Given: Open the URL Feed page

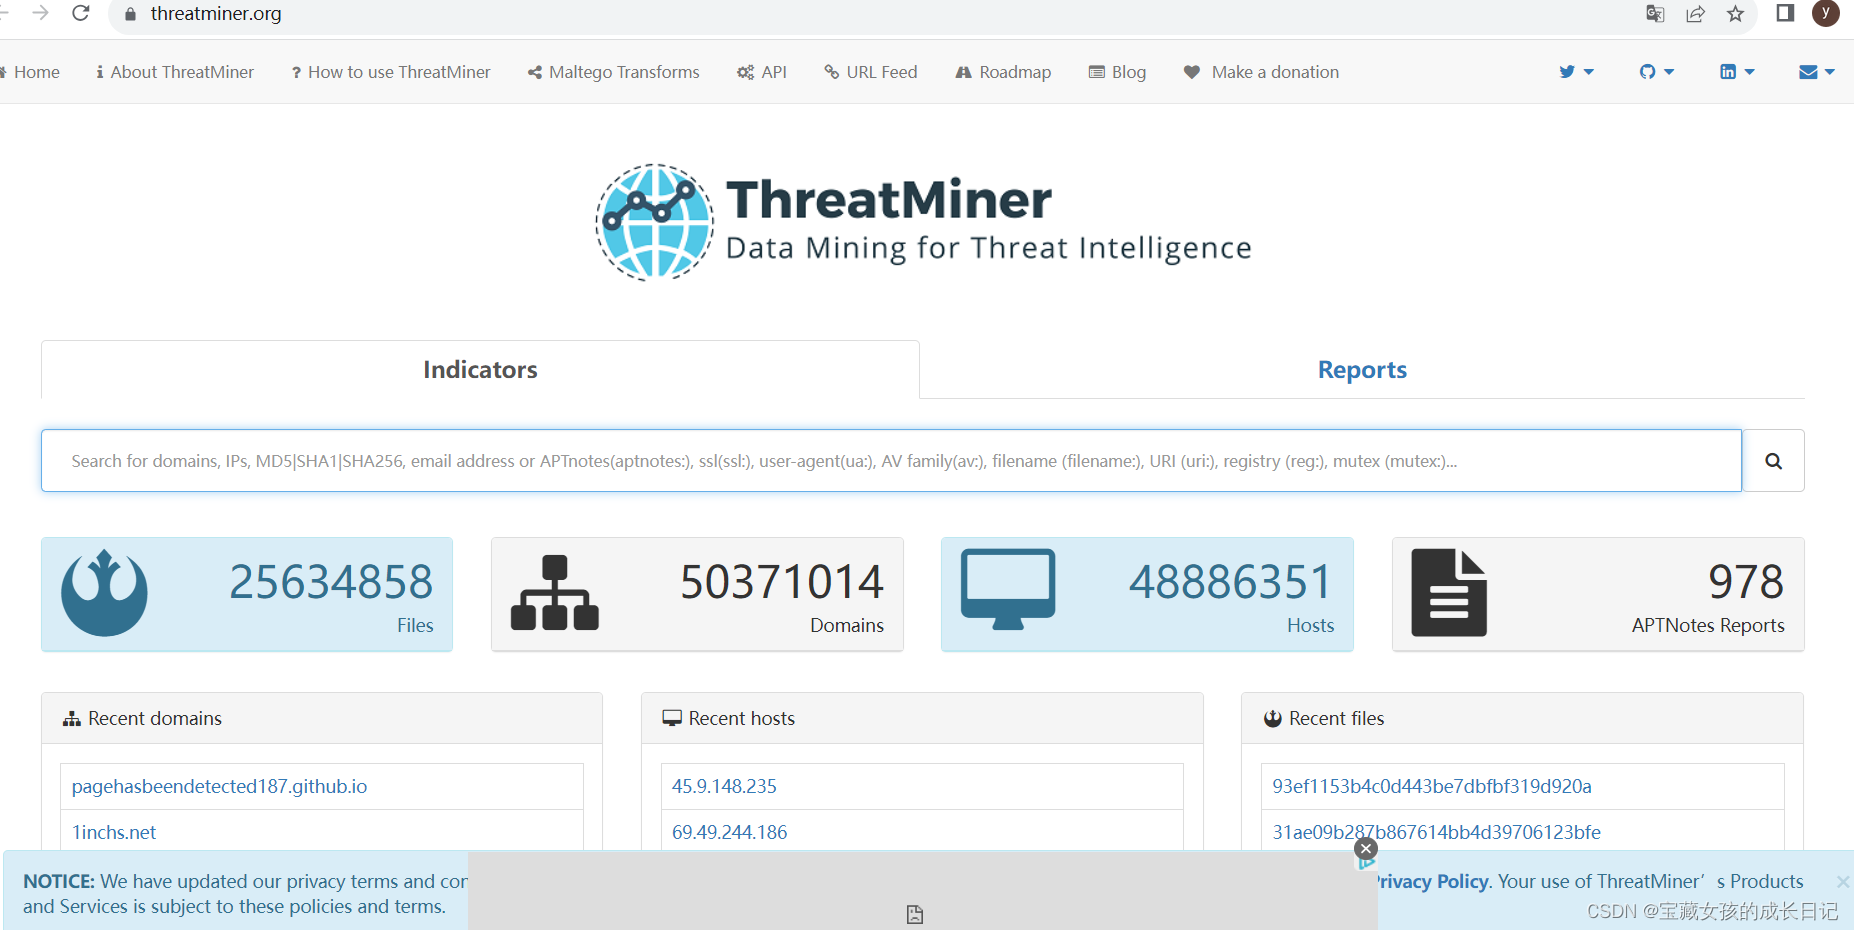Looking at the screenshot, I should 871,72.
